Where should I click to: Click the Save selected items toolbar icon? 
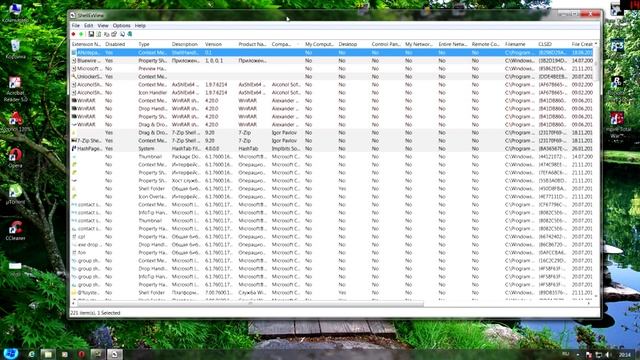[91, 34]
